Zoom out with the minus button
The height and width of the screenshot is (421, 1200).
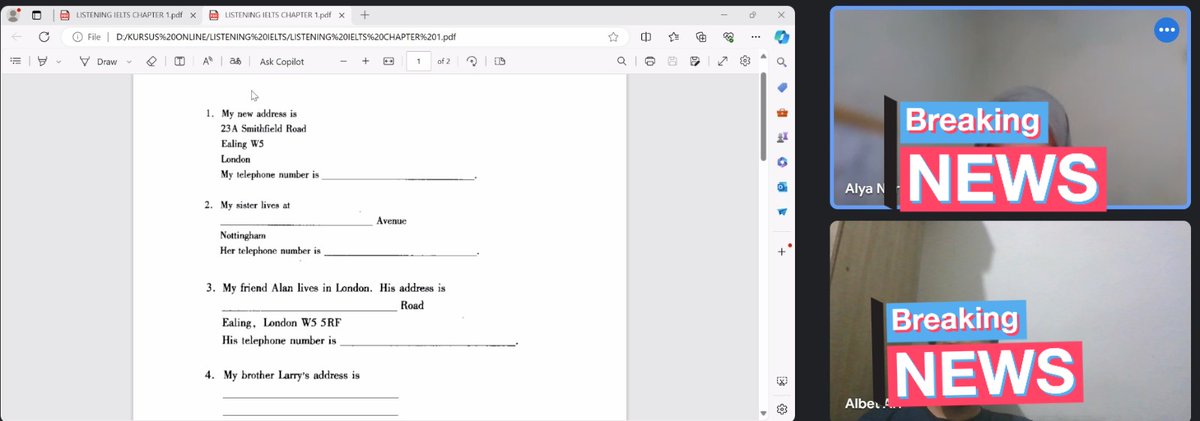[x=343, y=61]
